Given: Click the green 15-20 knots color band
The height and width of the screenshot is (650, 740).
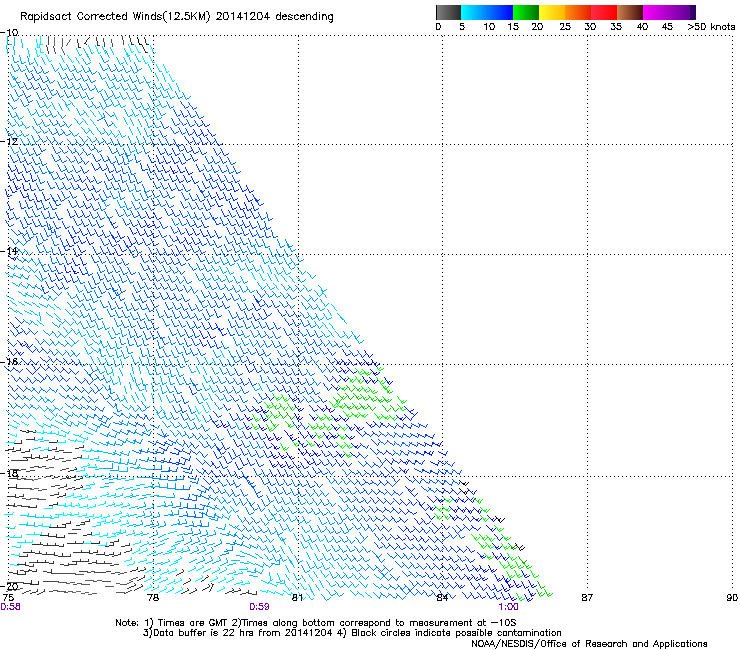Looking at the screenshot, I should 526,12.
